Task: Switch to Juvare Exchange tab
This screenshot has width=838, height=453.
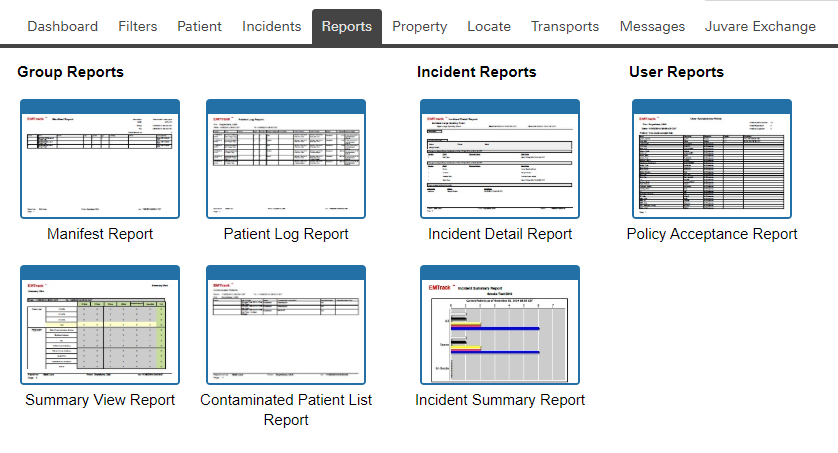Action: point(760,26)
